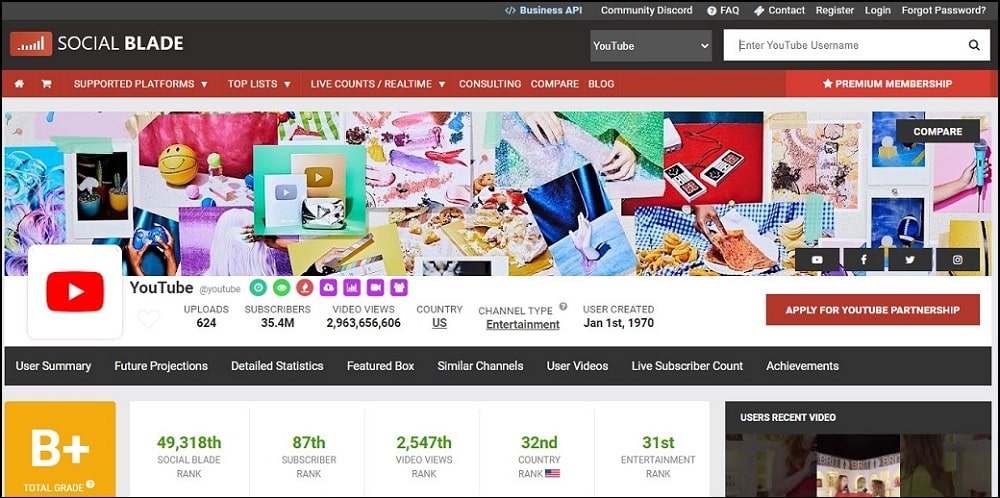Click the purple bar chart badge
This screenshot has width=1000, height=498.
pyautogui.click(x=352, y=288)
